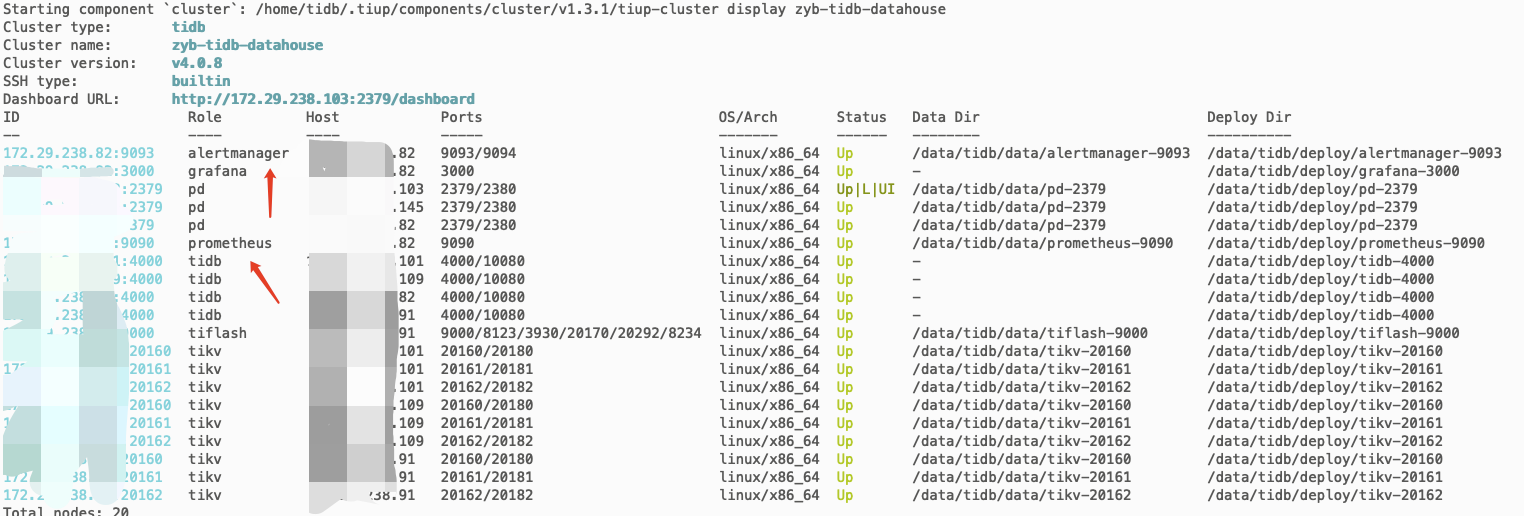Viewport: 1524px width, 516px height.
Task: Select deploy dir /data/tidb/deploy/alertmanager-9093
Action: 1354,153
